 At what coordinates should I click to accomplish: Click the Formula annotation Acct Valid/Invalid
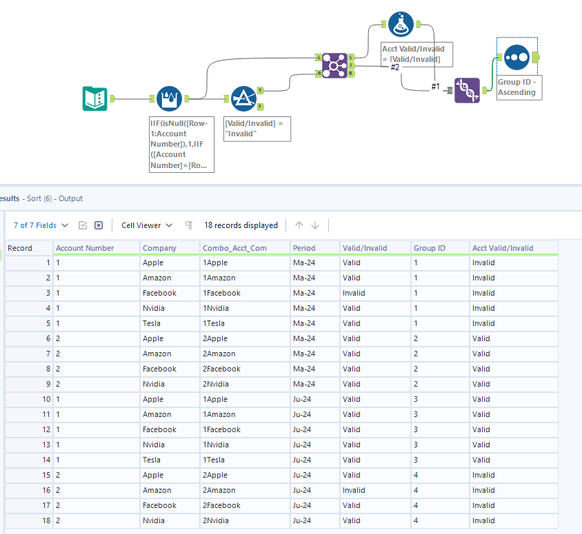coord(417,54)
